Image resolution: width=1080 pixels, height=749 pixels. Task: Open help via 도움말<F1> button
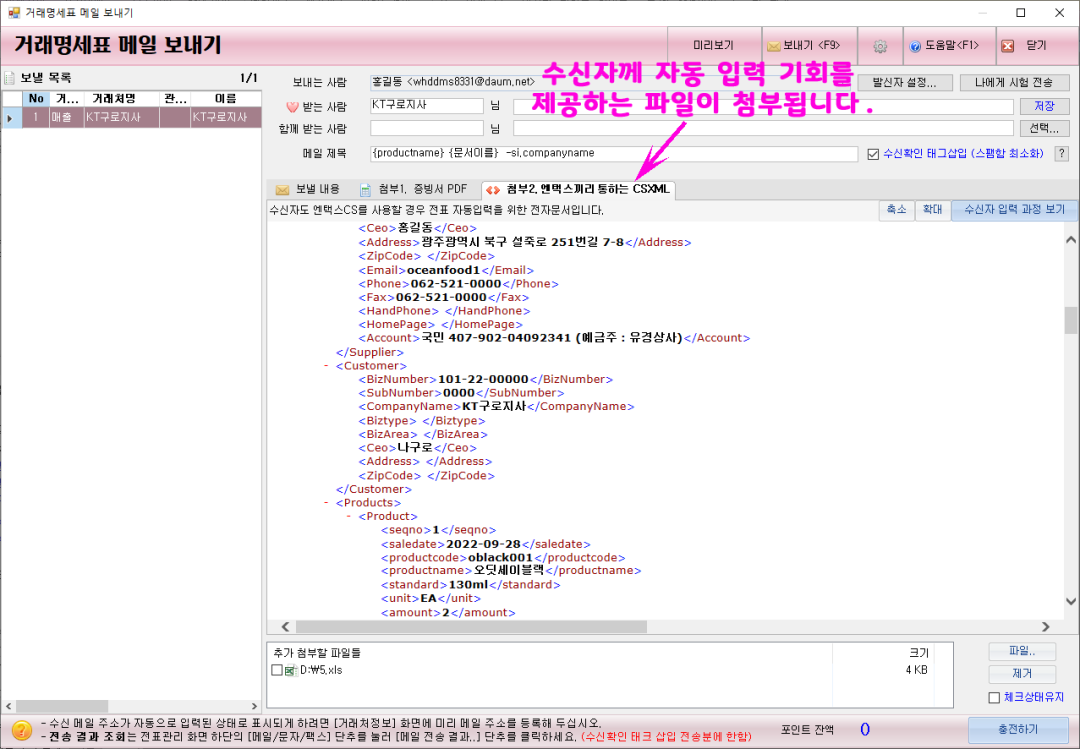tap(950, 45)
